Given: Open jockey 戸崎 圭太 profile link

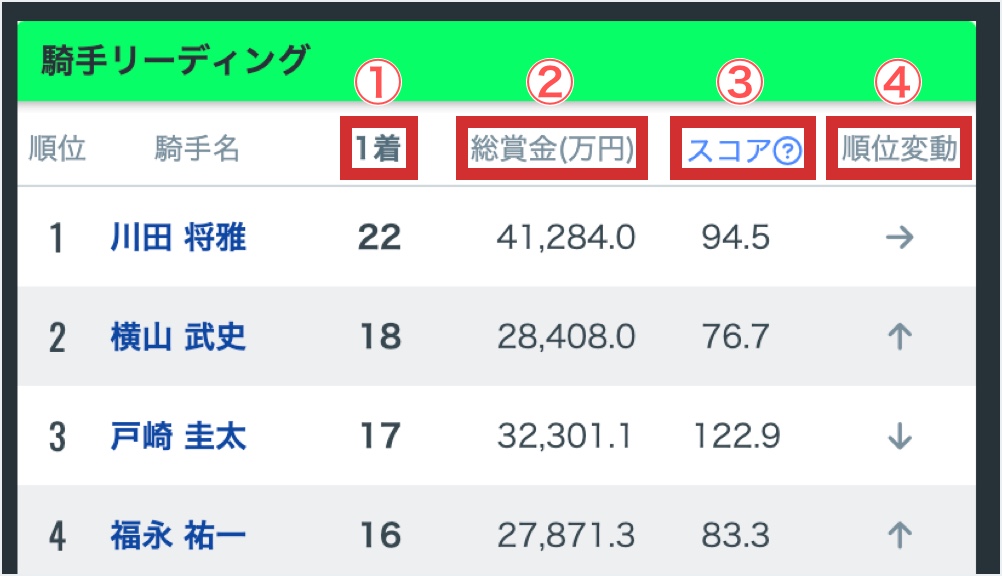Looking at the screenshot, I should click(x=178, y=437).
